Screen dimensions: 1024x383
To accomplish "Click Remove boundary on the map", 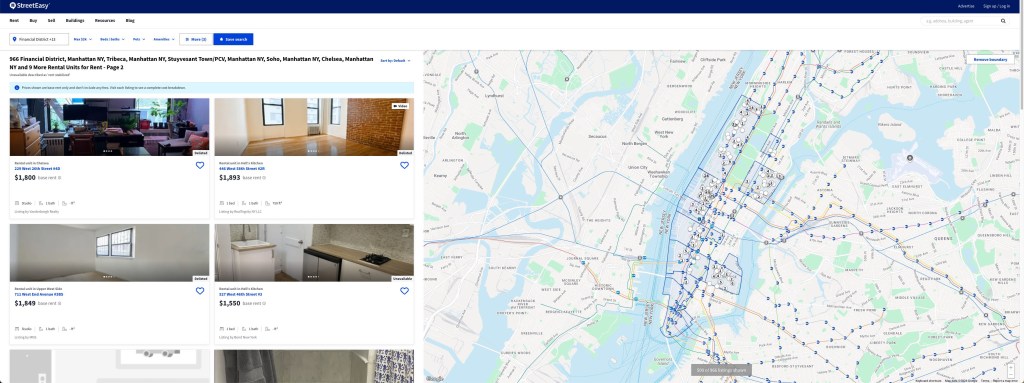I will (990, 59).
